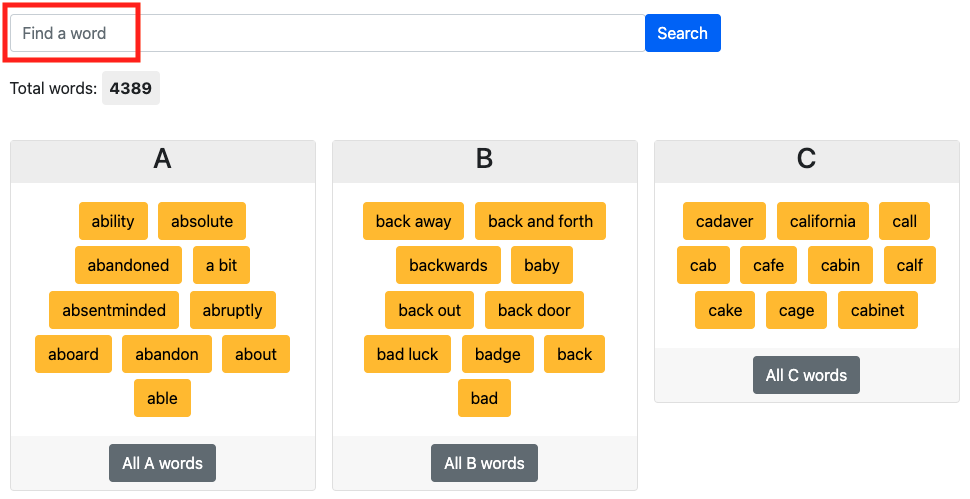Image resolution: width=970 pixels, height=499 pixels.
Task: Select the word absentminded
Action: [x=114, y=310]
